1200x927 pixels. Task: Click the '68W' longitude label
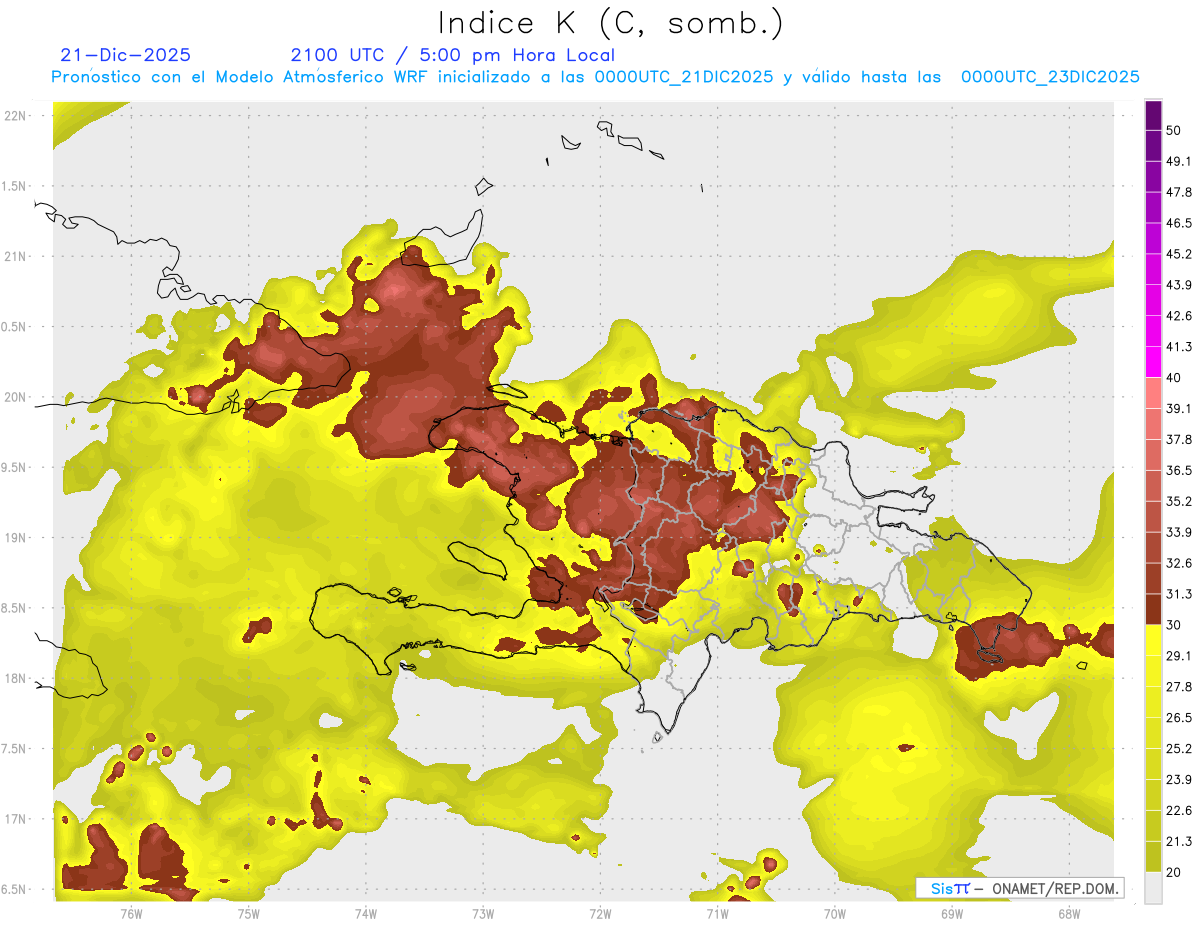click(x=1068, y=912)
